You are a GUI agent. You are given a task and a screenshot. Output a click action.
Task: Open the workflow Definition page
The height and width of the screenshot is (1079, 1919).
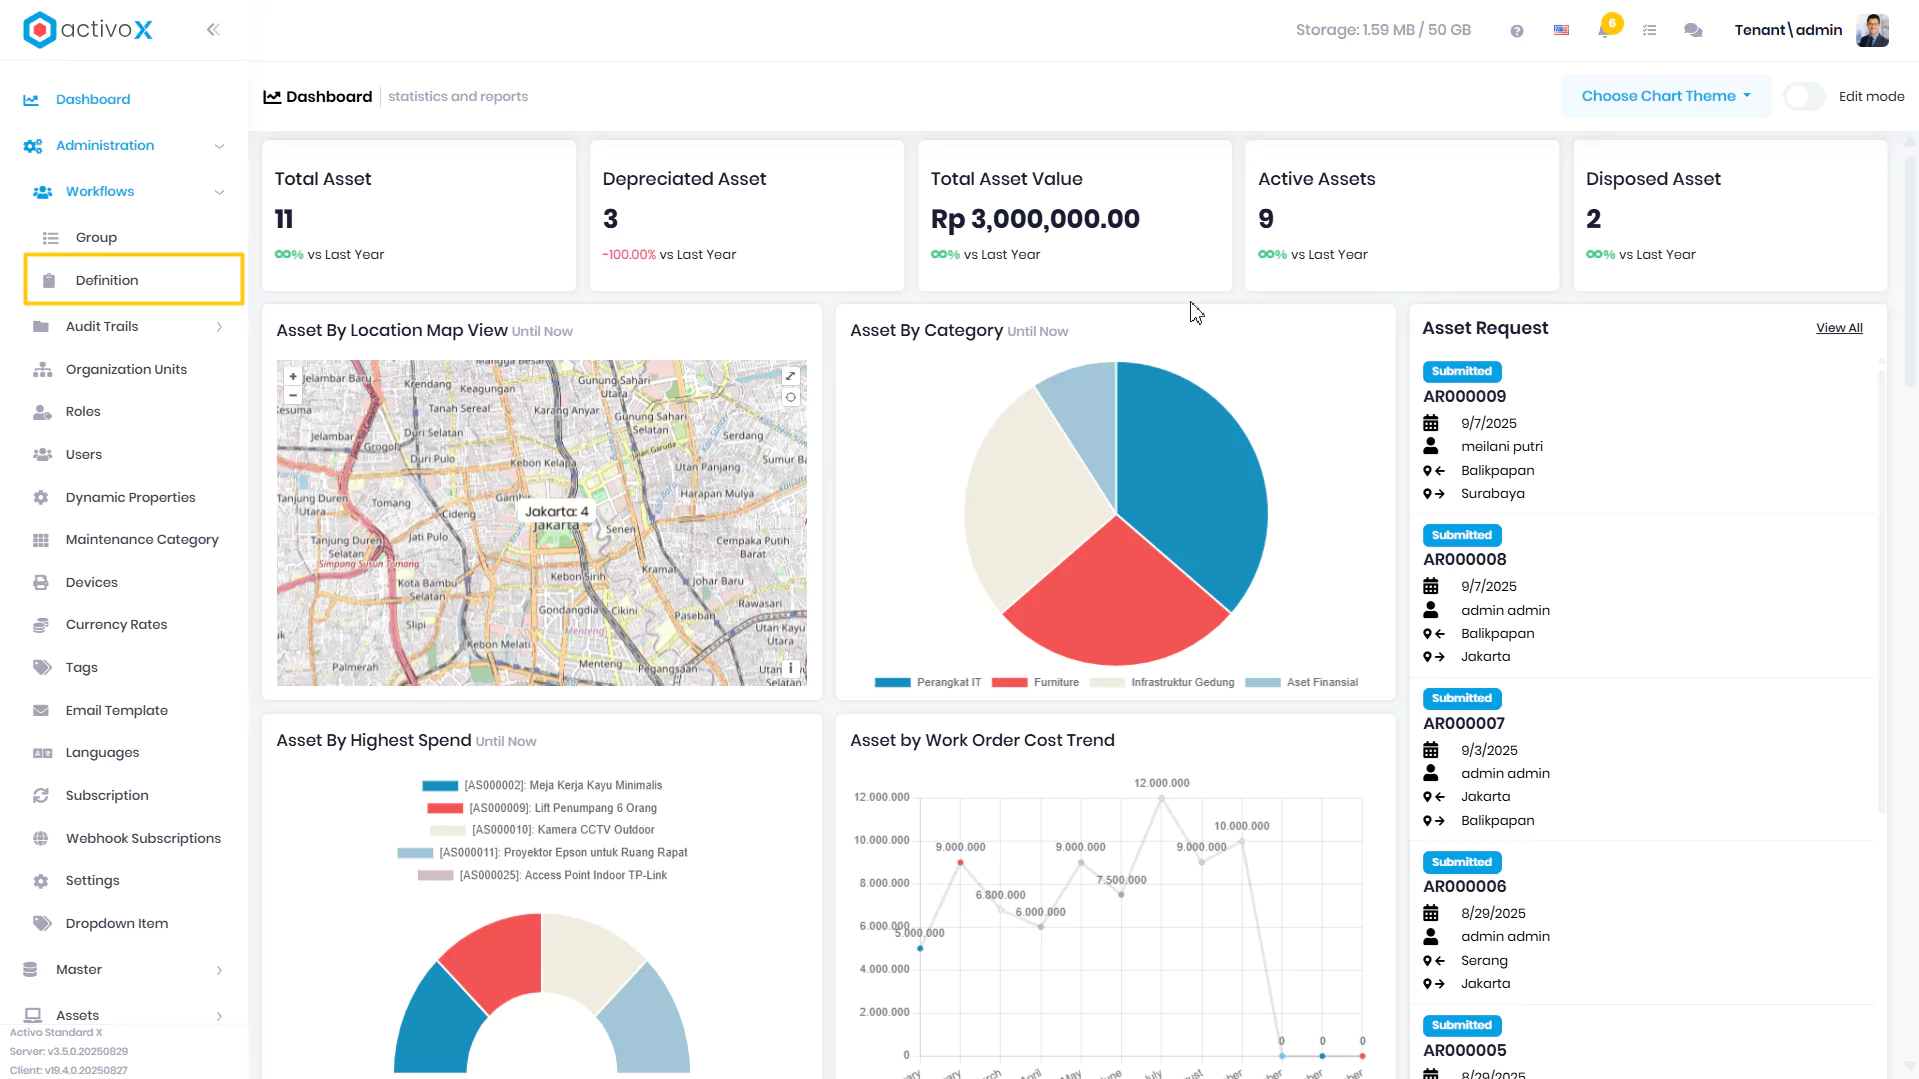pyautogui.click(x=134, y=281)
